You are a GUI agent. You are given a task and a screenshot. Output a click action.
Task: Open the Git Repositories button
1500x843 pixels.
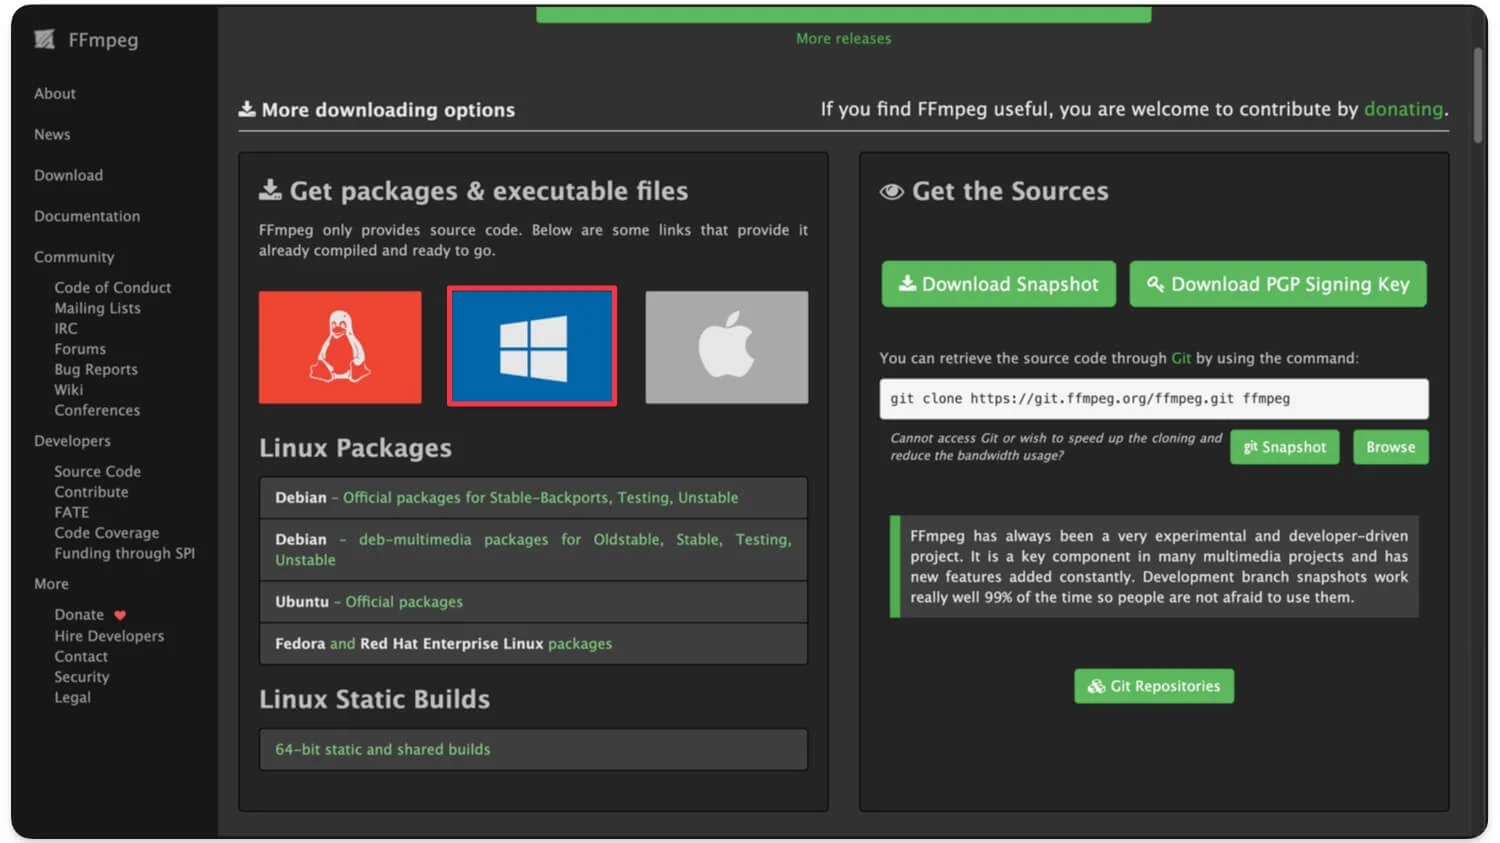point(1153,686)
